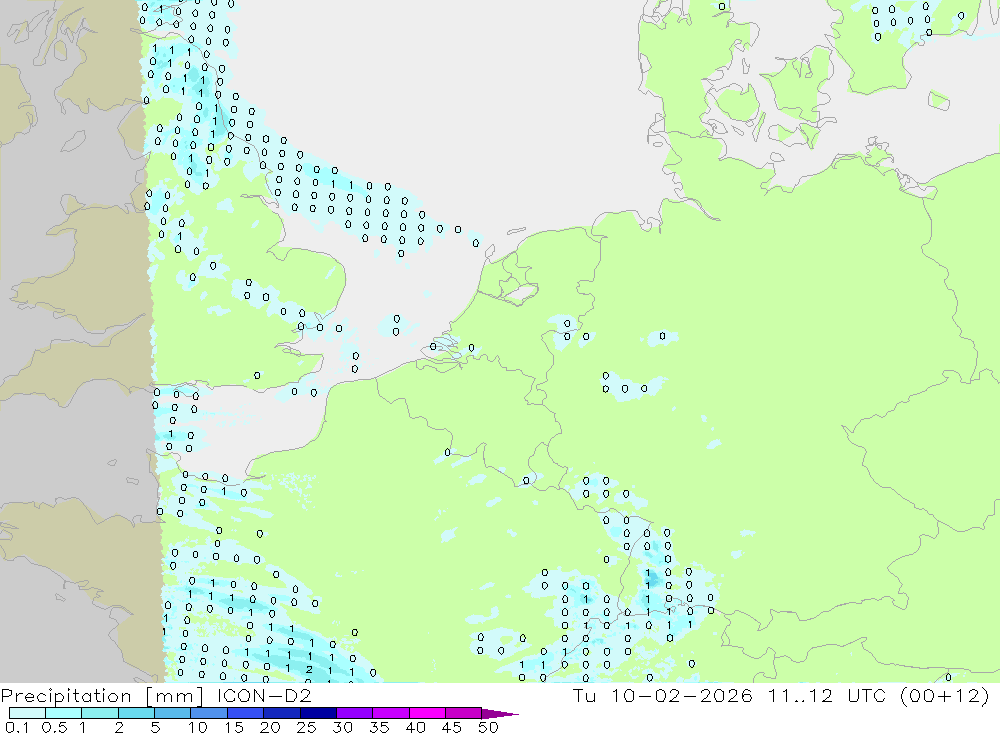1000x733 pixels.
Task: Click the 2–5 mm legend color swatch
Action: coord(136,713)
